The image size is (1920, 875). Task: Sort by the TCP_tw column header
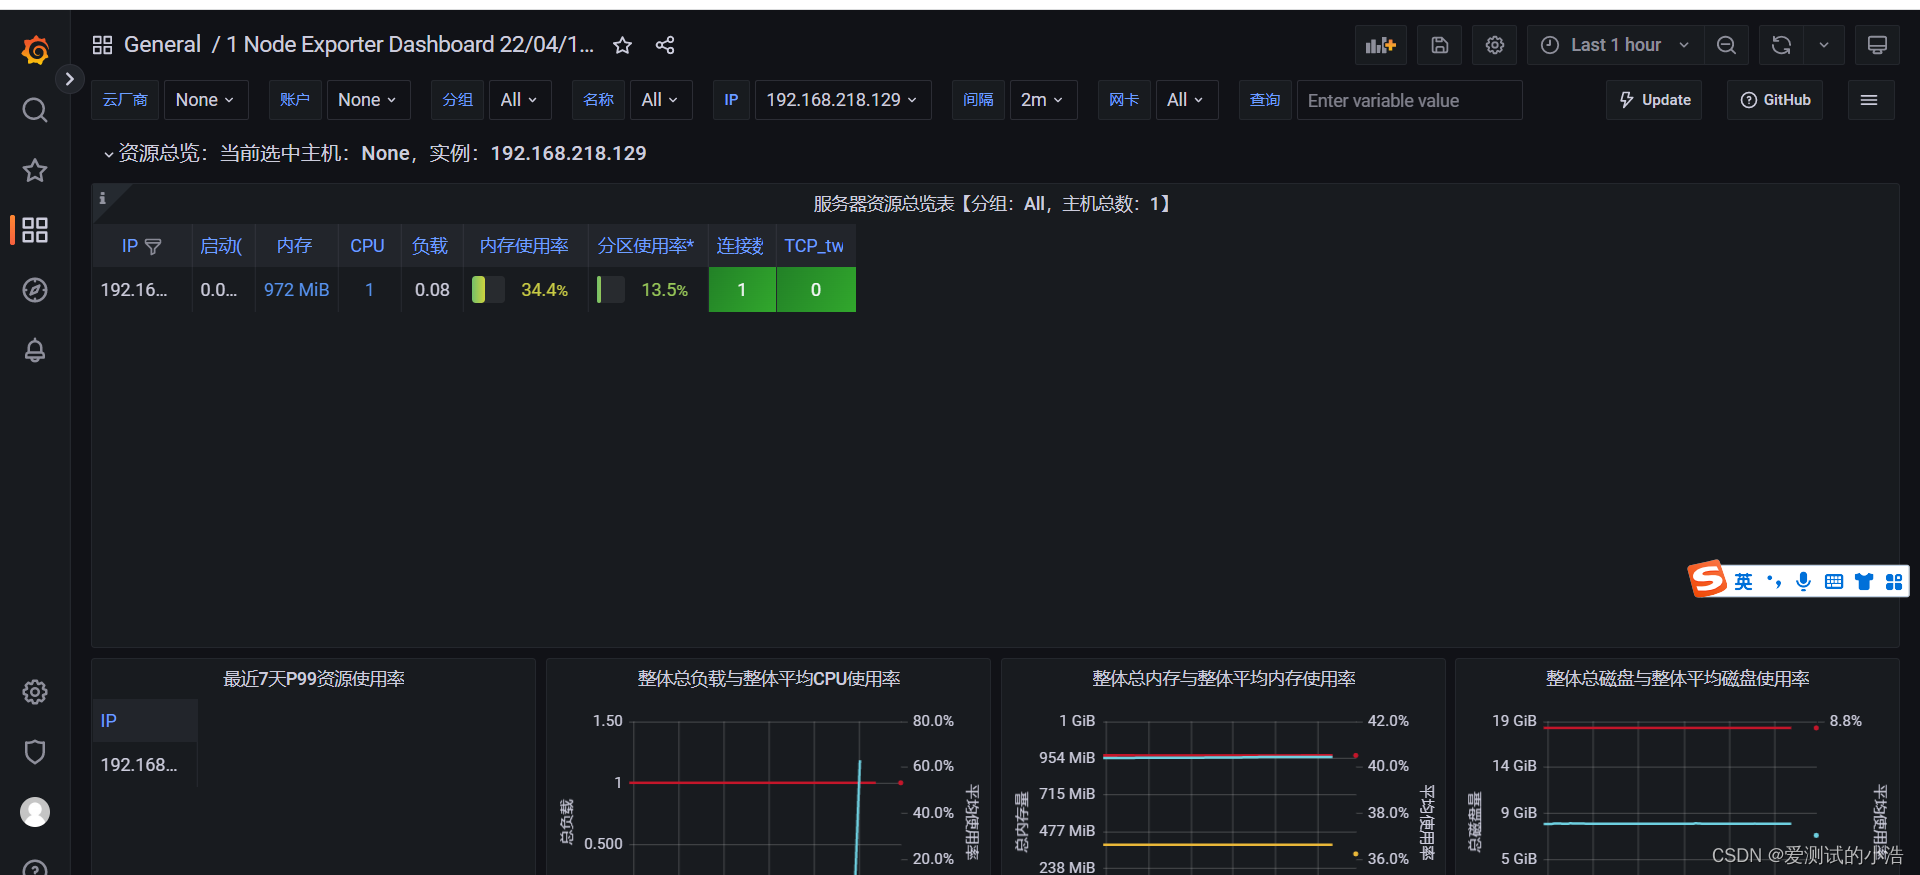[x=814, y=246]
